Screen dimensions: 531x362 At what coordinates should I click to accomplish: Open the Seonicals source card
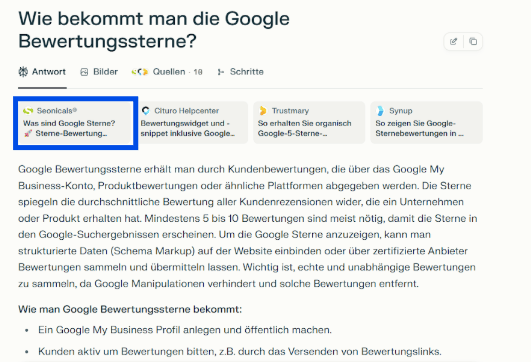[x=75, y=123]
